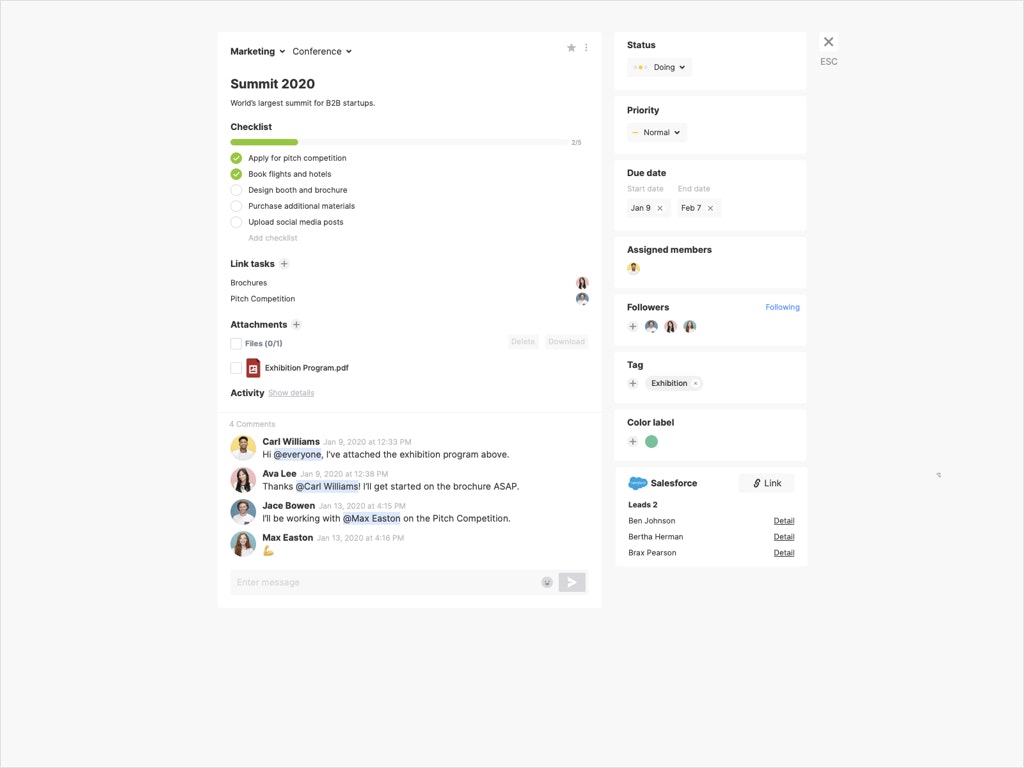This screenshot has height=768, width=1024.
Task: Remove the Jan 9 start date
Action: tap(660, 208)
